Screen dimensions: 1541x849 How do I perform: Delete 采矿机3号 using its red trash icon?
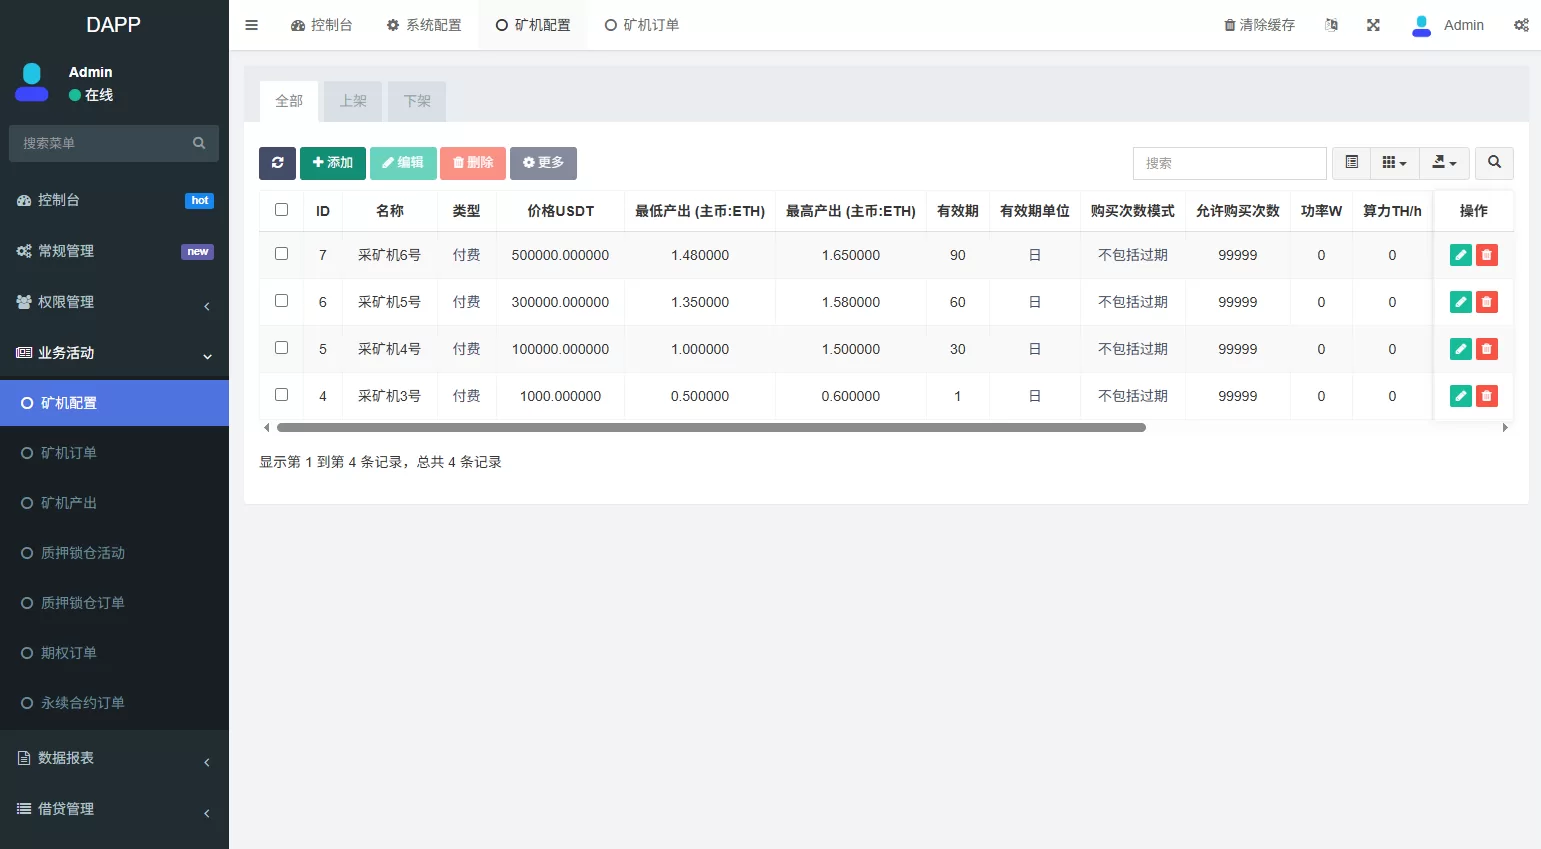(x=1487, y=396)
